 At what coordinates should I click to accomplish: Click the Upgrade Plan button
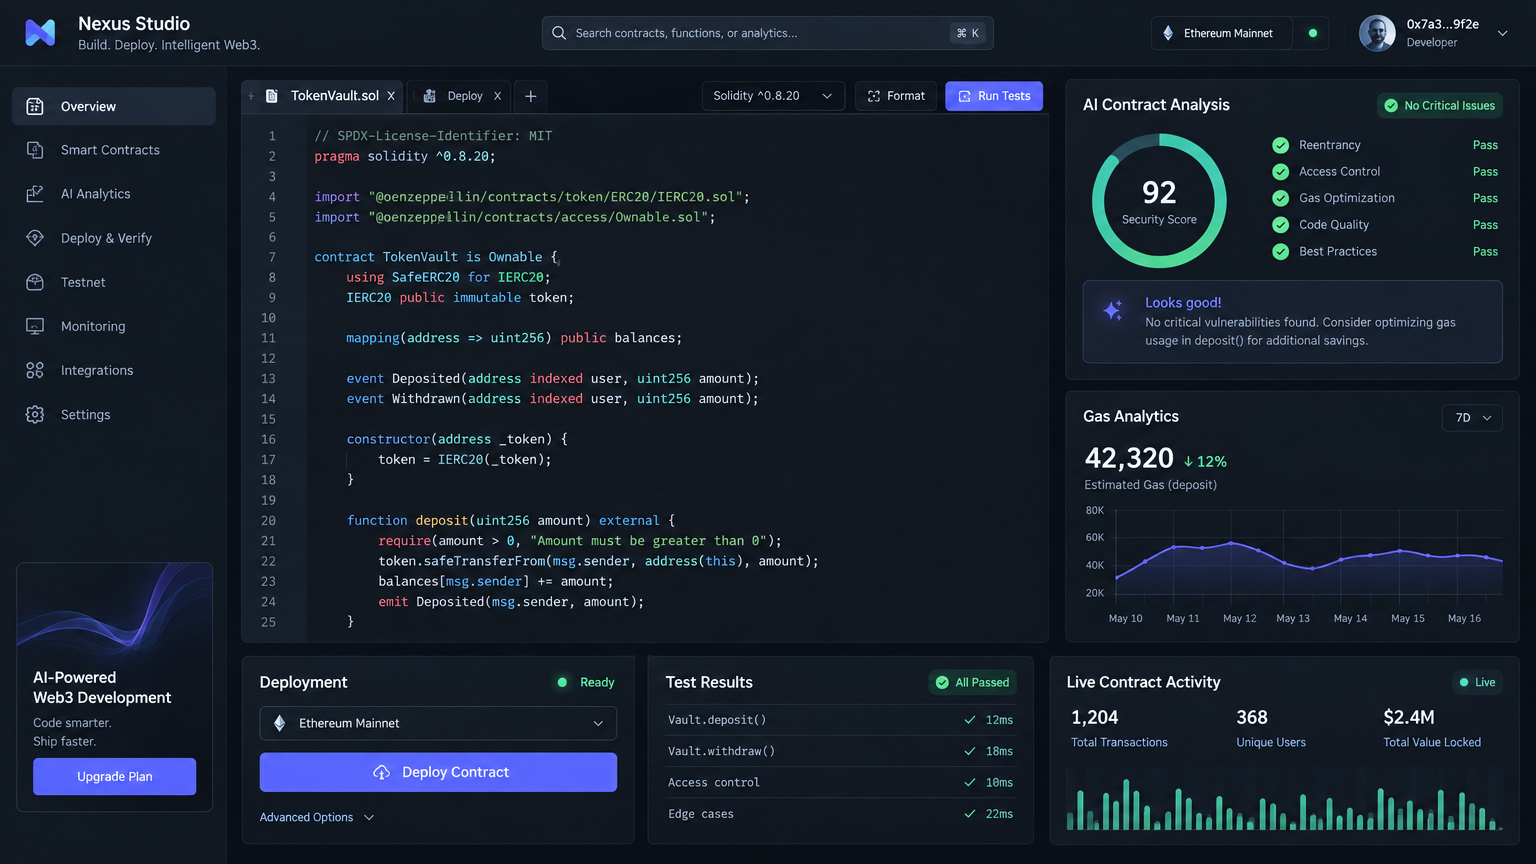[x=115, y=776]
